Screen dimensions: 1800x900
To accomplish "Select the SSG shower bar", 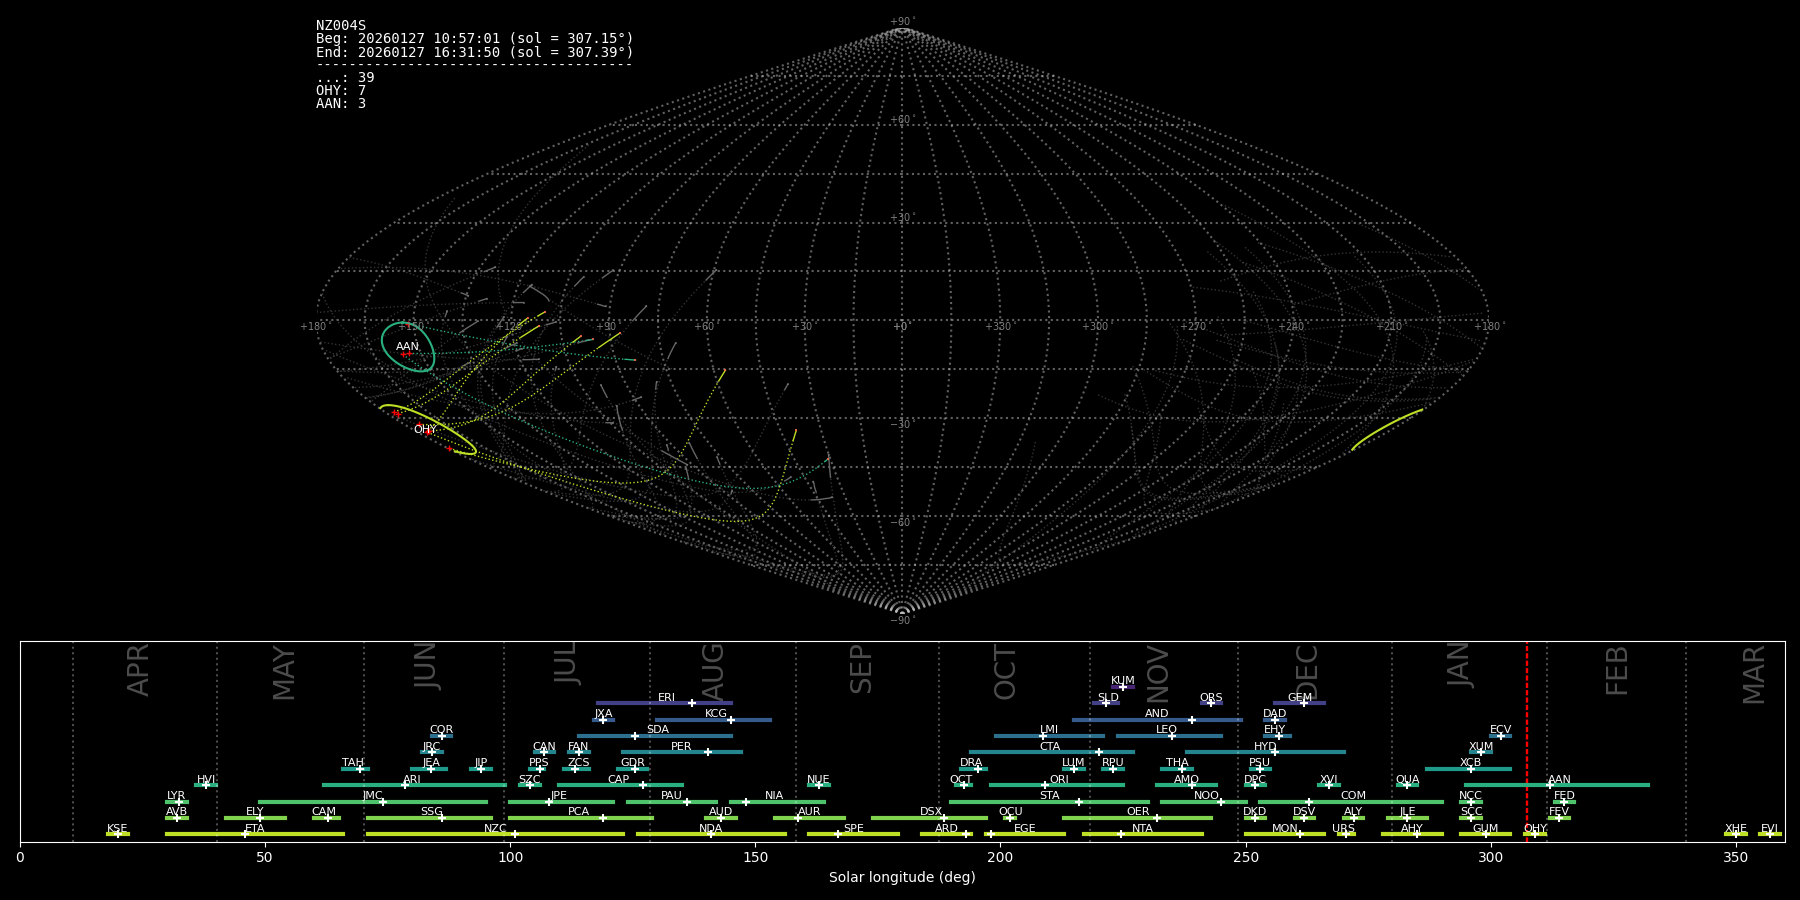I will point(429,817).
